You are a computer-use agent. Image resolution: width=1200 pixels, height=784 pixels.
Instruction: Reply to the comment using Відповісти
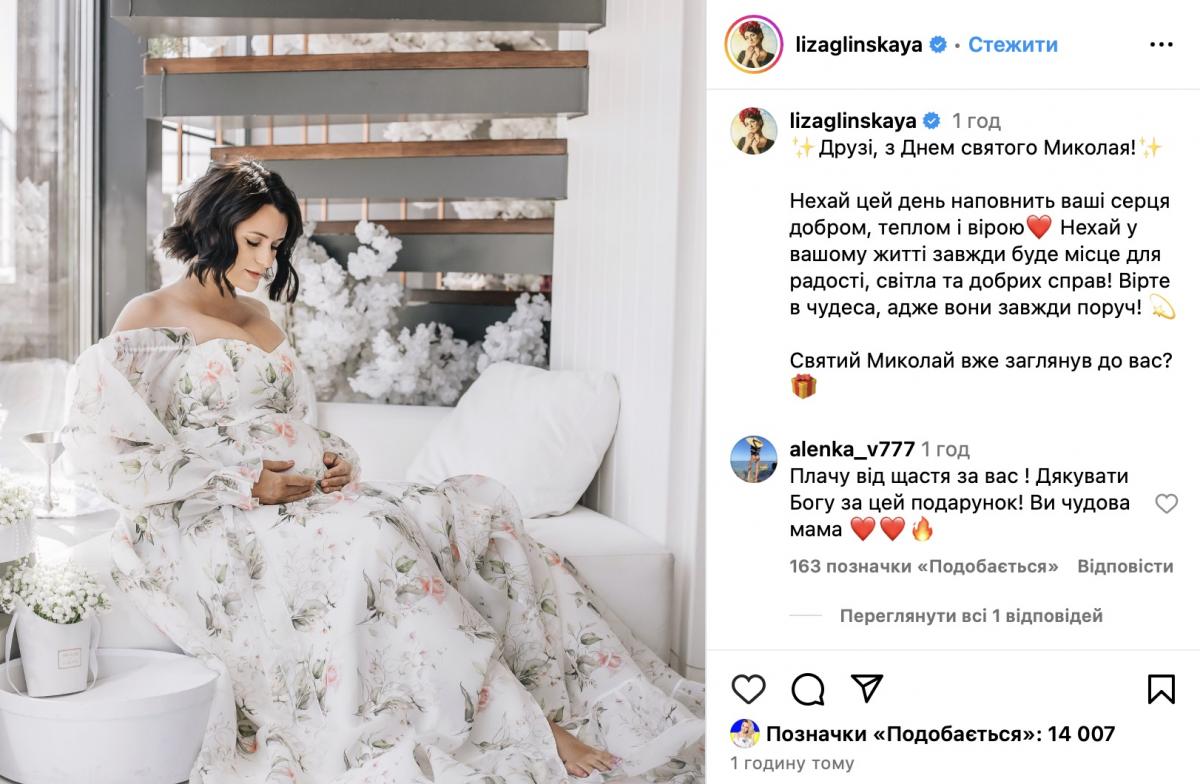coord(1125,566)
